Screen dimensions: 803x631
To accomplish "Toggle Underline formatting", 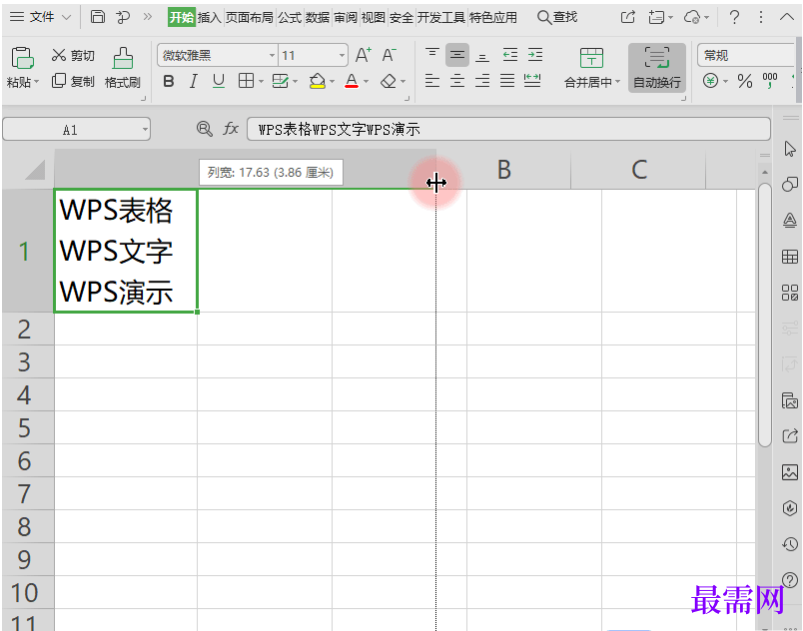I will 219,81.
